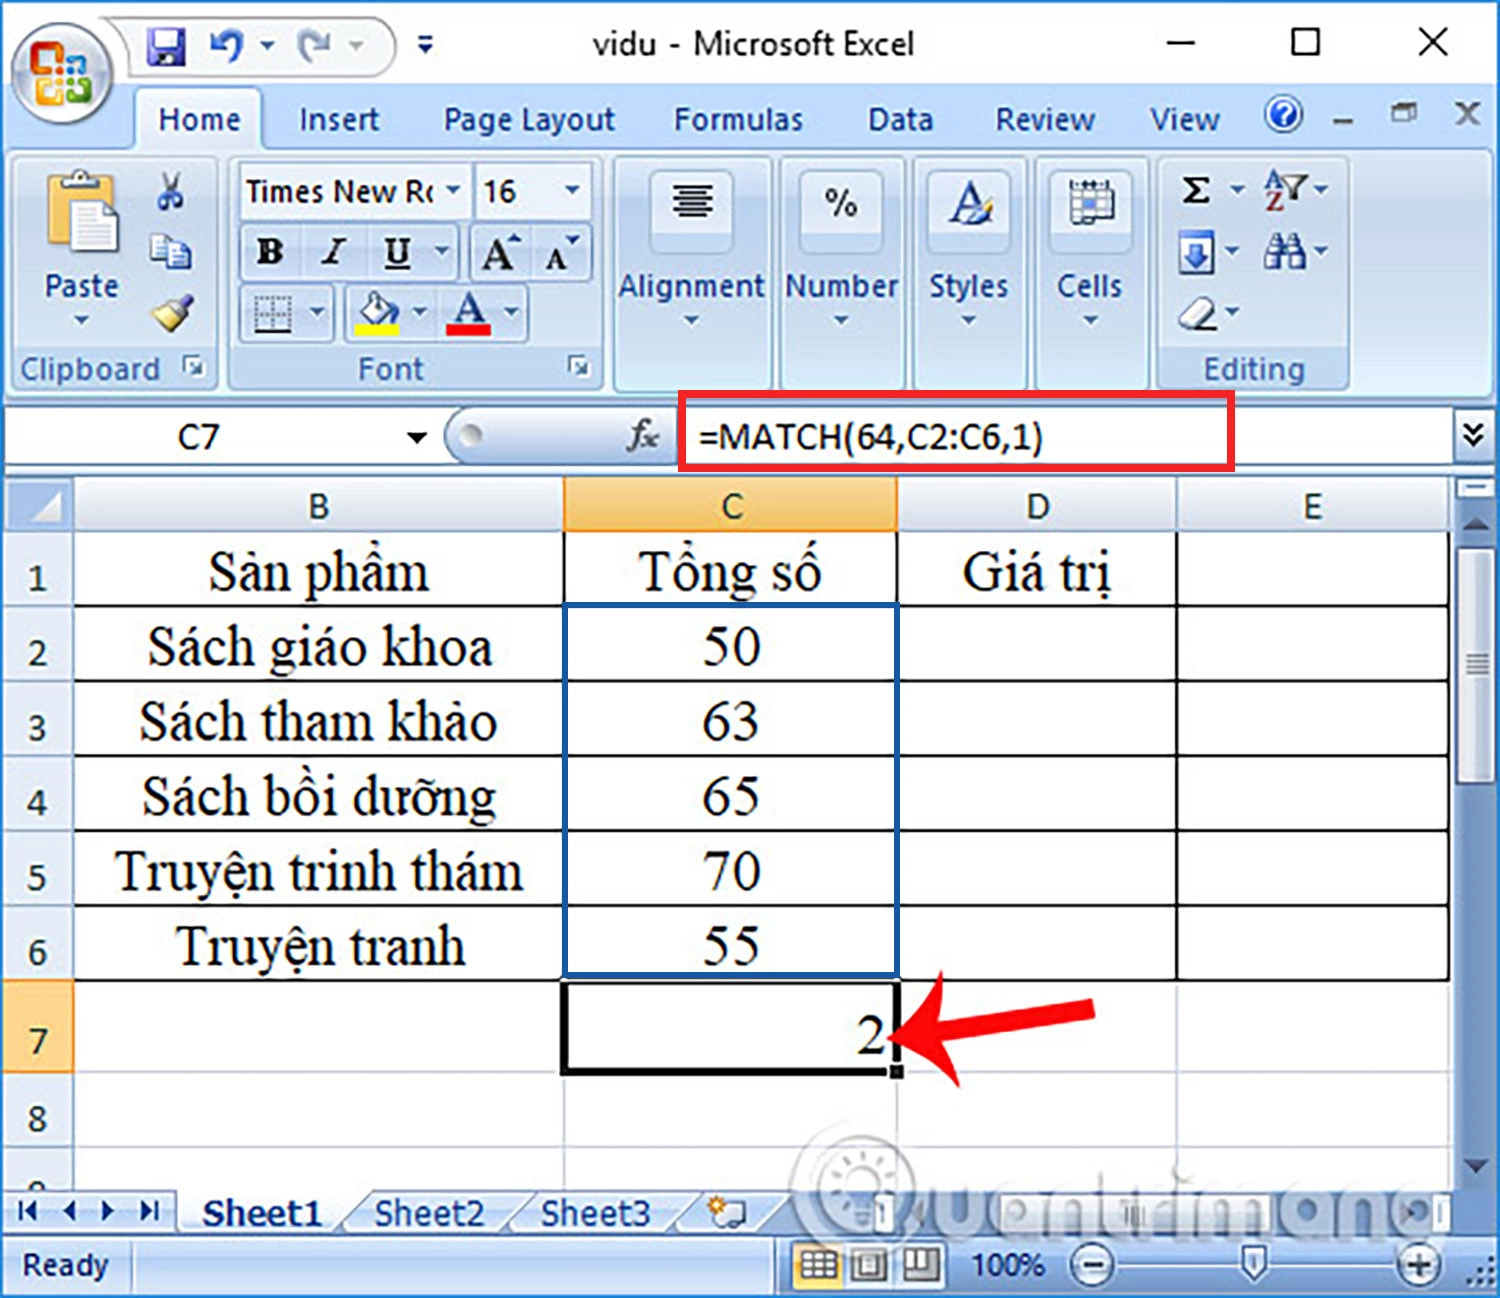Open the font color dropdown arrow
Viewport: 1500px width, 1298px height.
511,313
